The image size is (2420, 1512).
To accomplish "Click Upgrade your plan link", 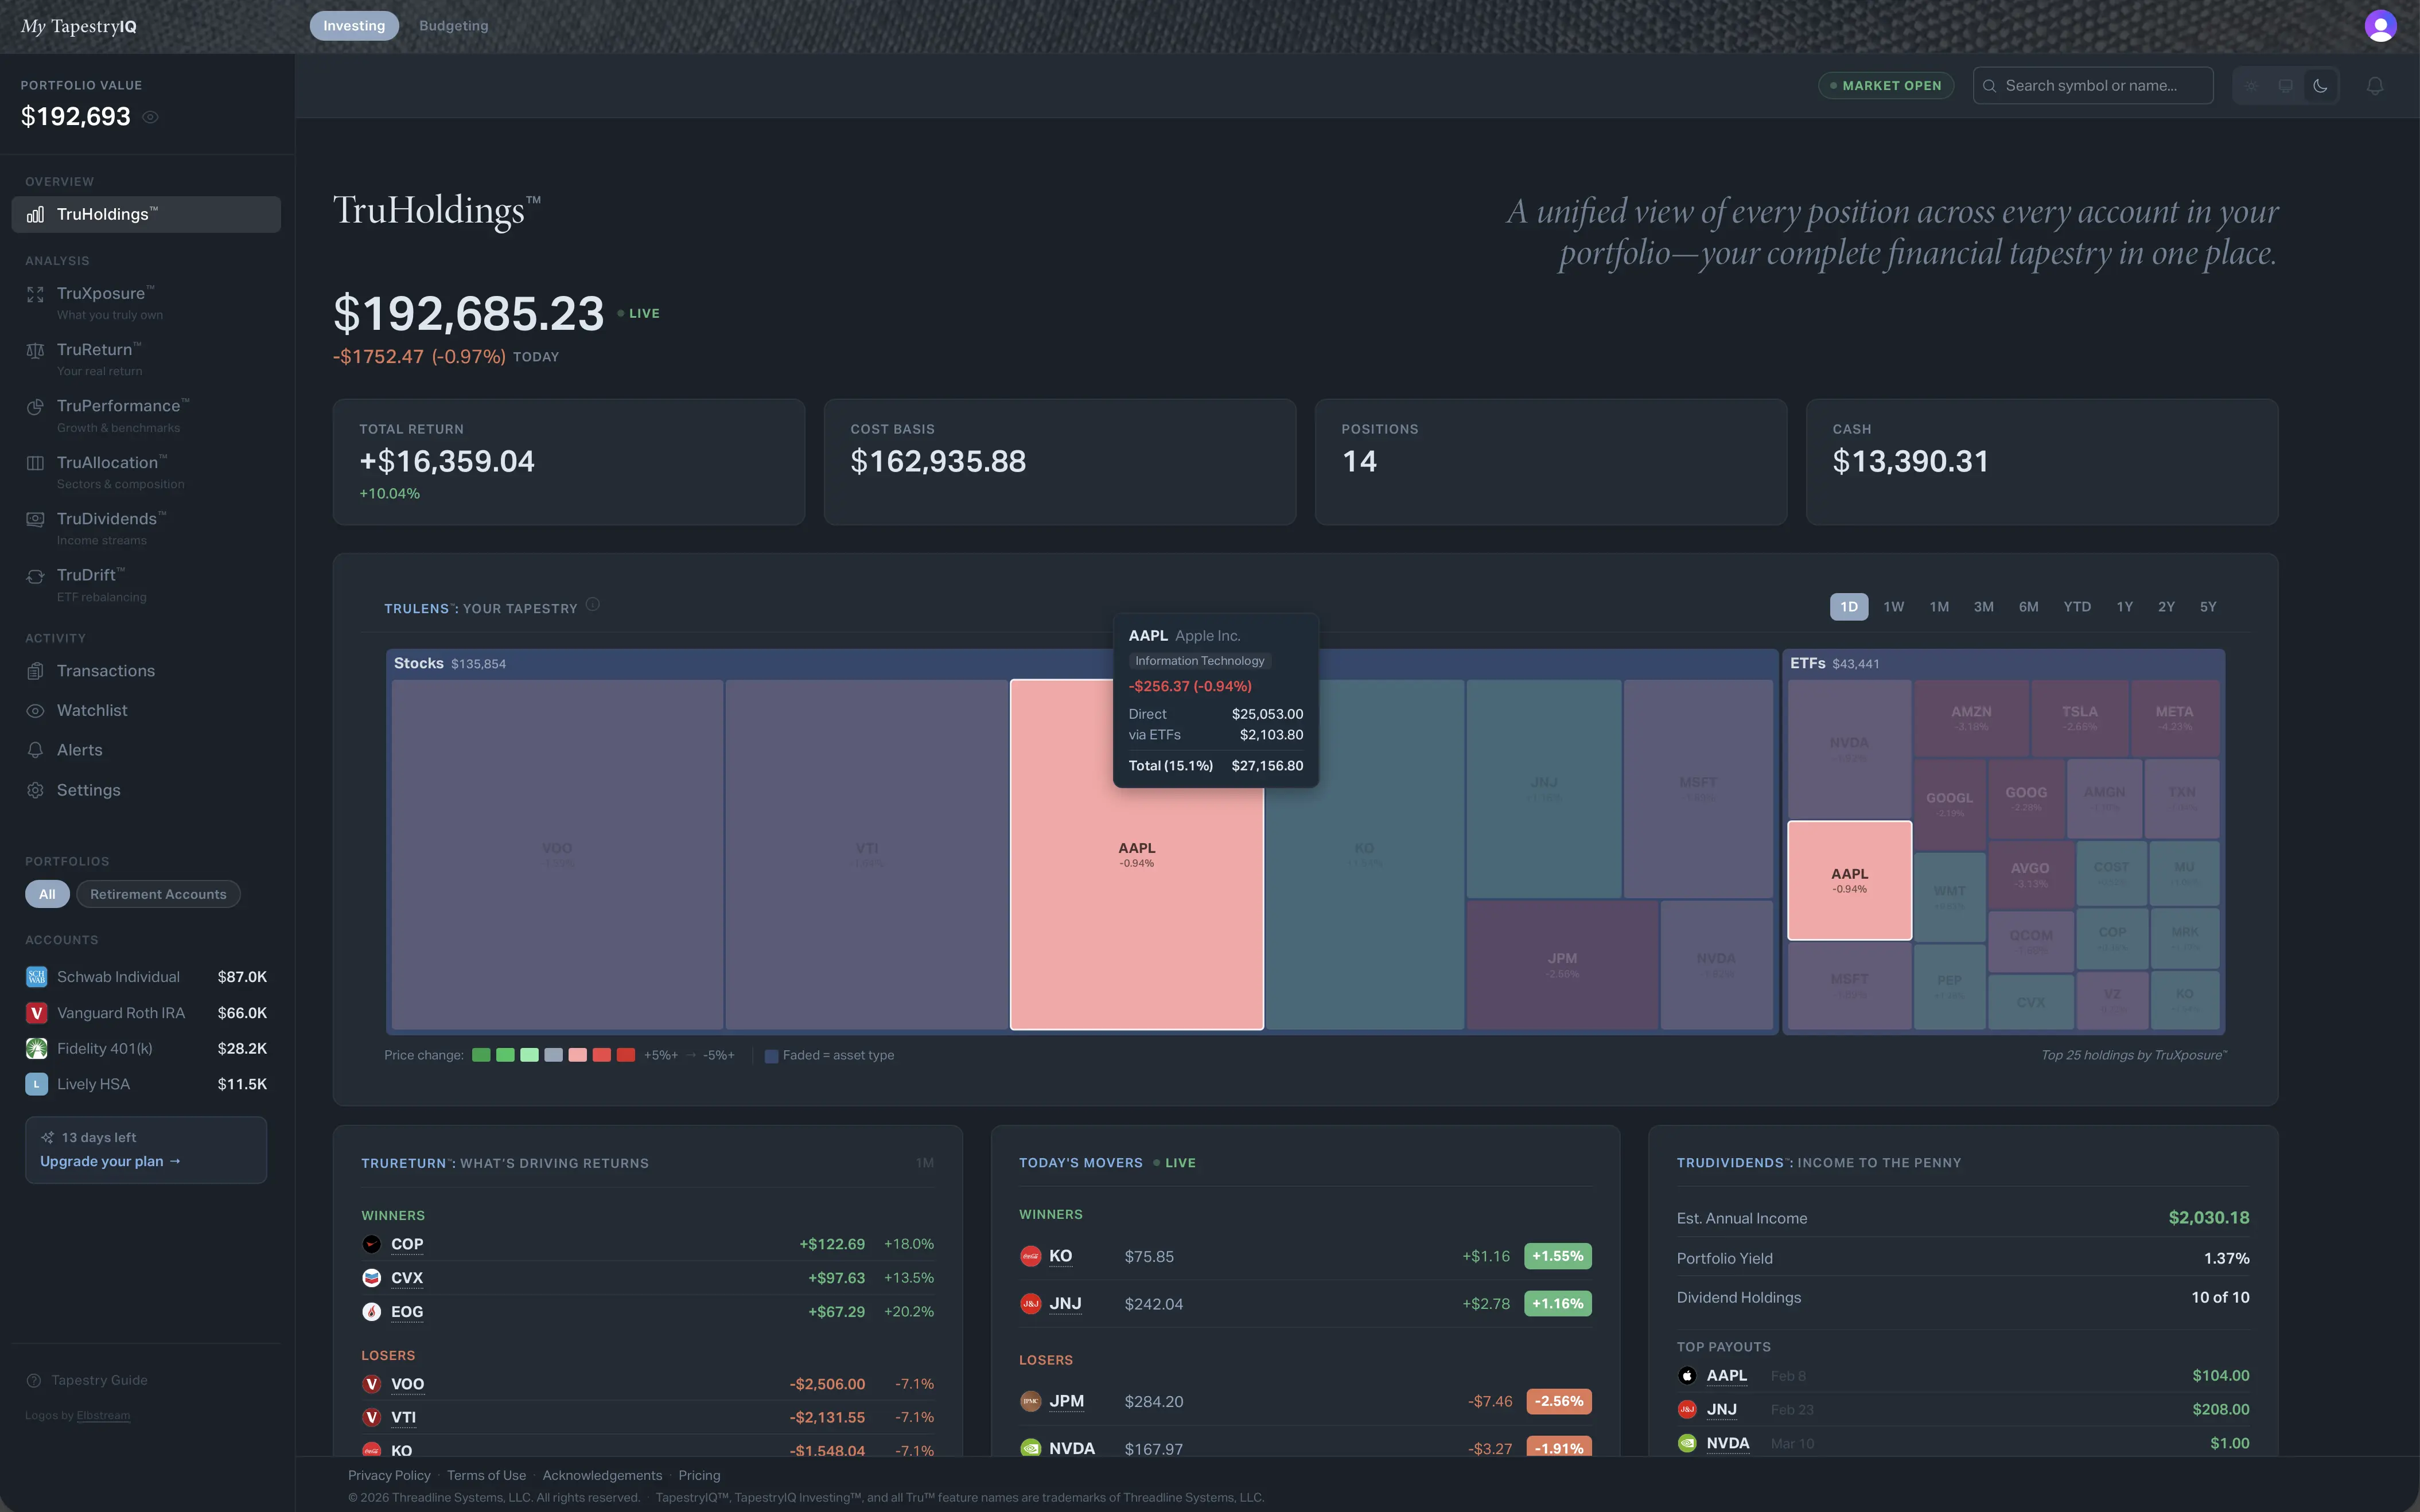I will pos(110,1161).
